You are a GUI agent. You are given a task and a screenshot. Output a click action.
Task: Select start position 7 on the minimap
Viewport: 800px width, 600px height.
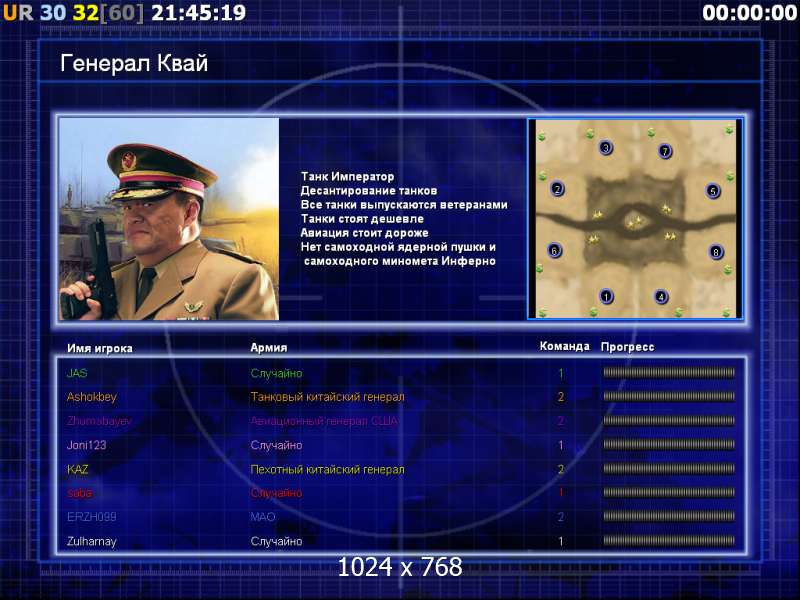(x=665, y=151)
